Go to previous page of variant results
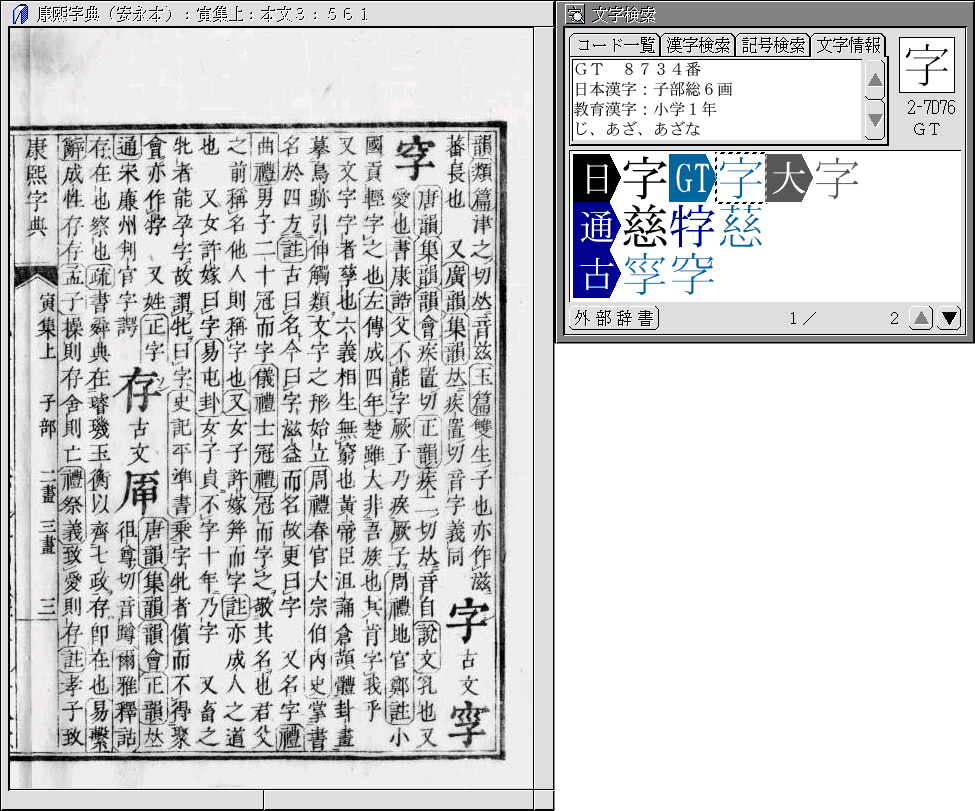 [921, 318]
